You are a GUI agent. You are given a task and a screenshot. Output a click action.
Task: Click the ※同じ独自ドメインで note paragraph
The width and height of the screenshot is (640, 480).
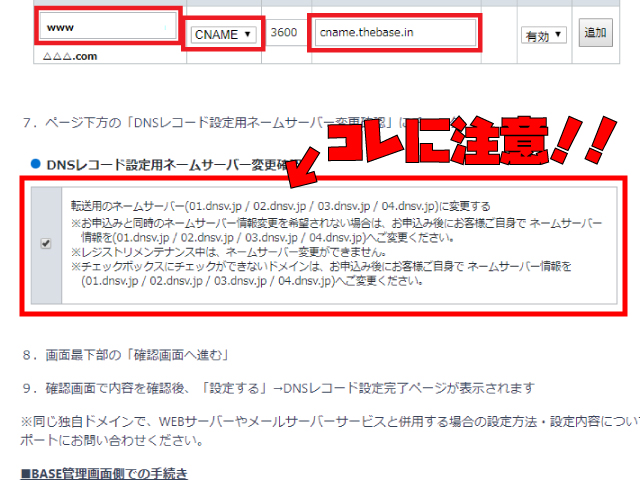click(320, 428)
